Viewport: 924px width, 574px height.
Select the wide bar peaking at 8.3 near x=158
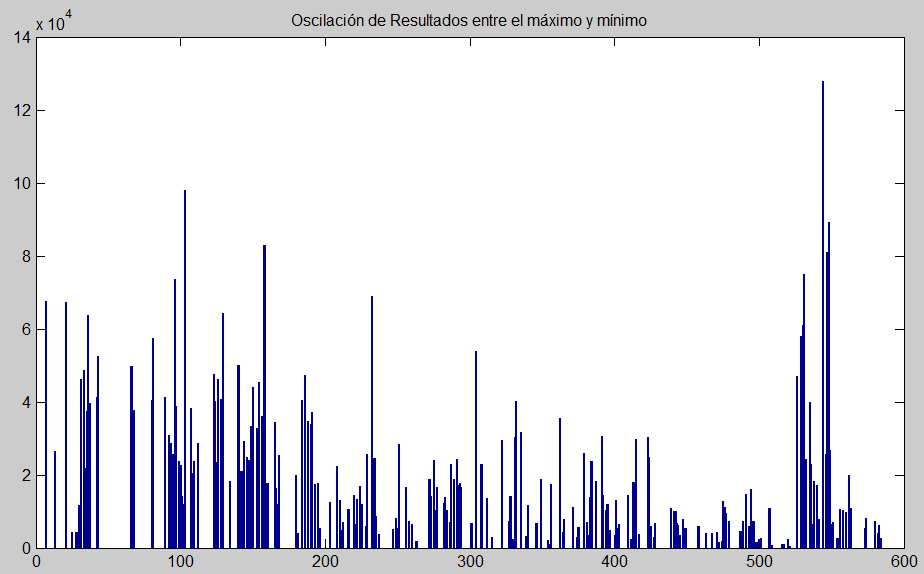[x=265, y=397]
